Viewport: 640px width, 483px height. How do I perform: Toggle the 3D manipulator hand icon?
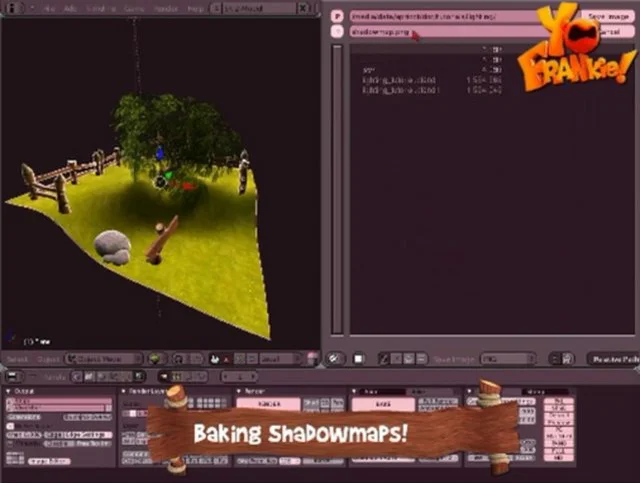click(215, 359)
